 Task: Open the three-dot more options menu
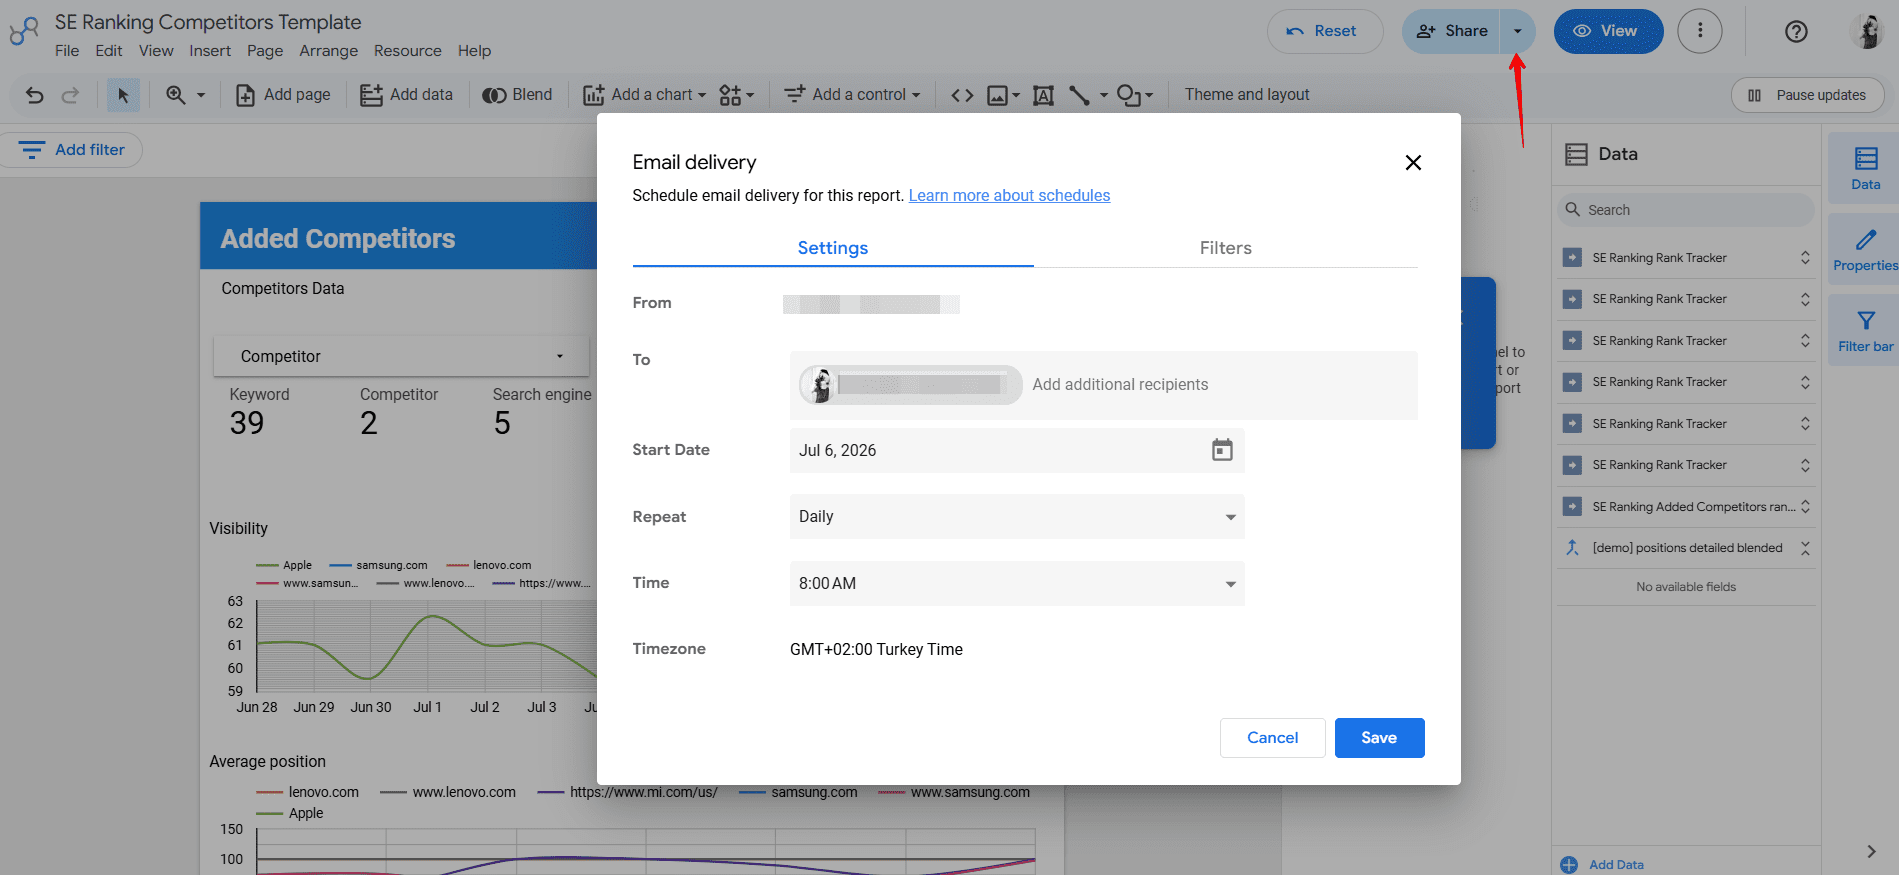(1700, 31)
